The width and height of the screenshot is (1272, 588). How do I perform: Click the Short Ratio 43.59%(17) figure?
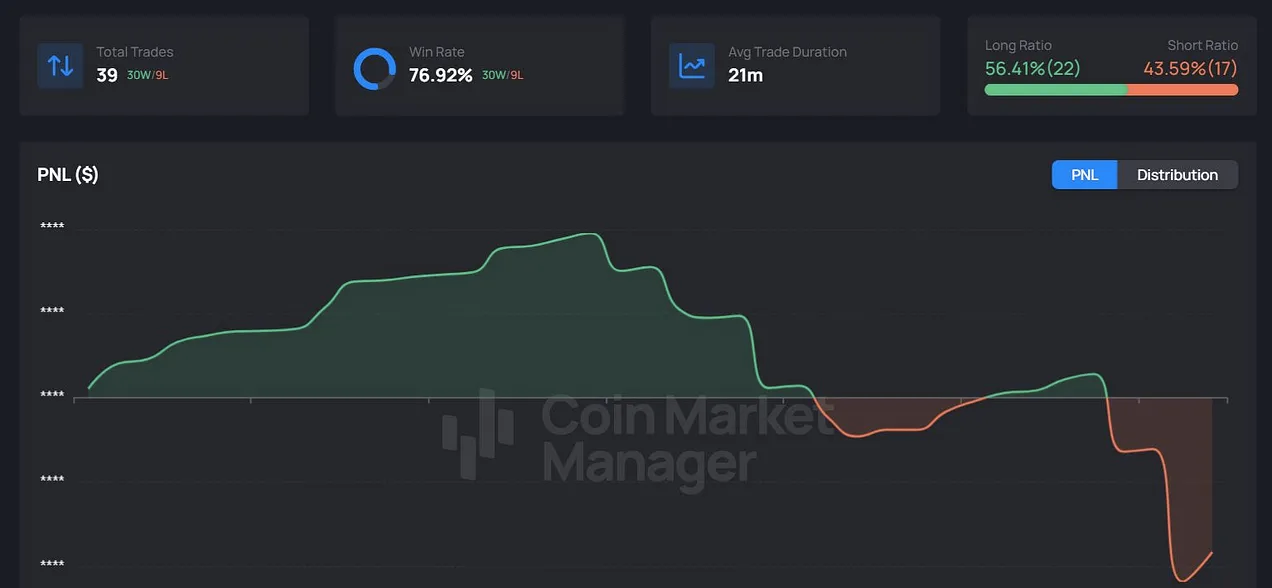(1190, 68)
